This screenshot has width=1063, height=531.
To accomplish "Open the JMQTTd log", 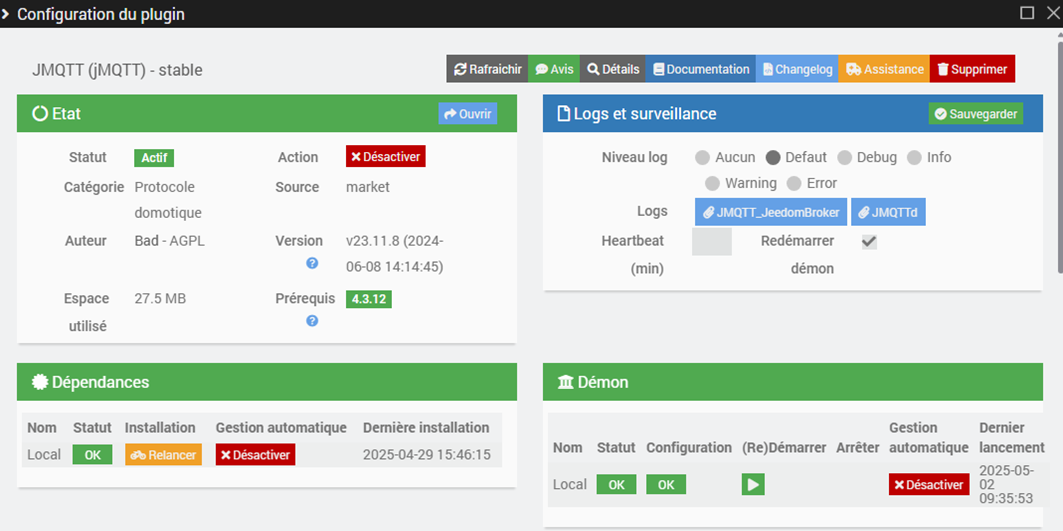I will coord(888,212).
